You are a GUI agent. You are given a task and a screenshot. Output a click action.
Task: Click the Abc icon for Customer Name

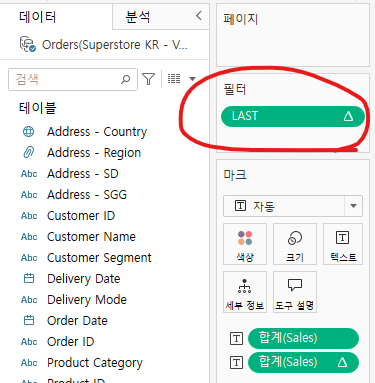click(x=29, y=237)
